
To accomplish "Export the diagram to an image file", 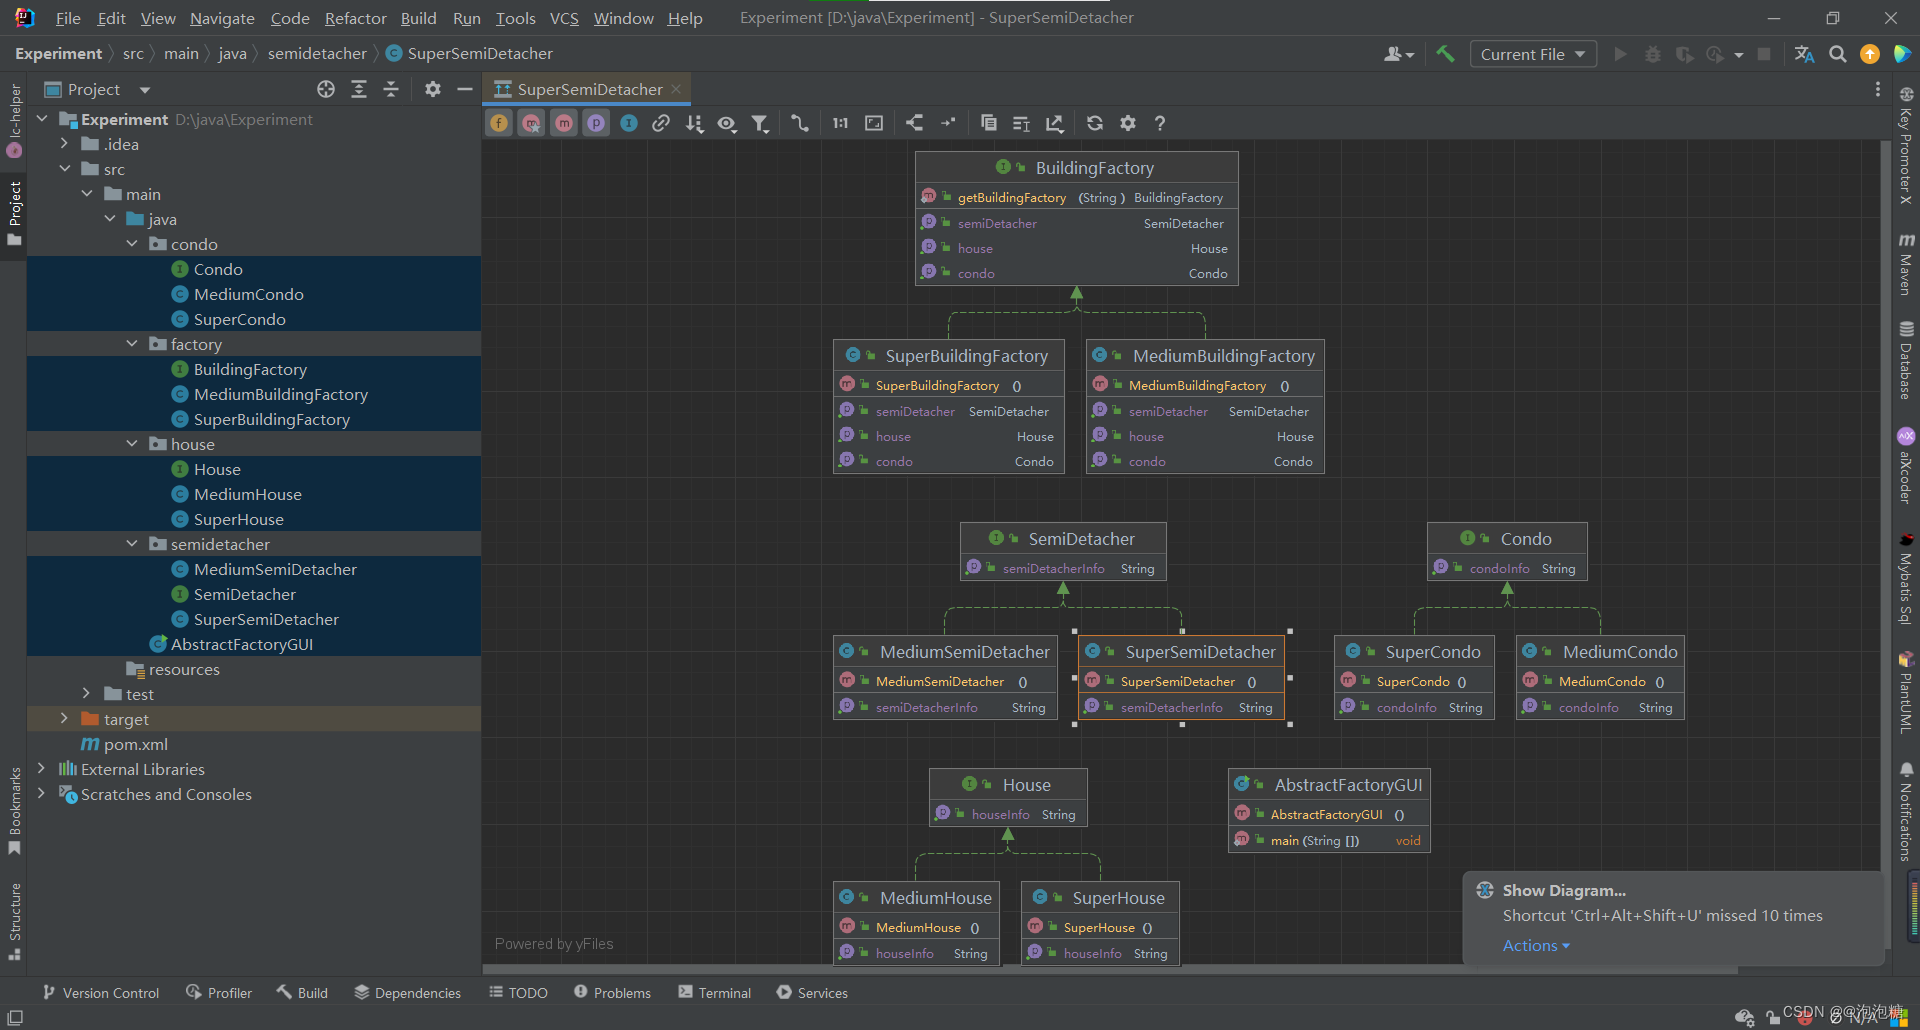I will coord(1054,122).
